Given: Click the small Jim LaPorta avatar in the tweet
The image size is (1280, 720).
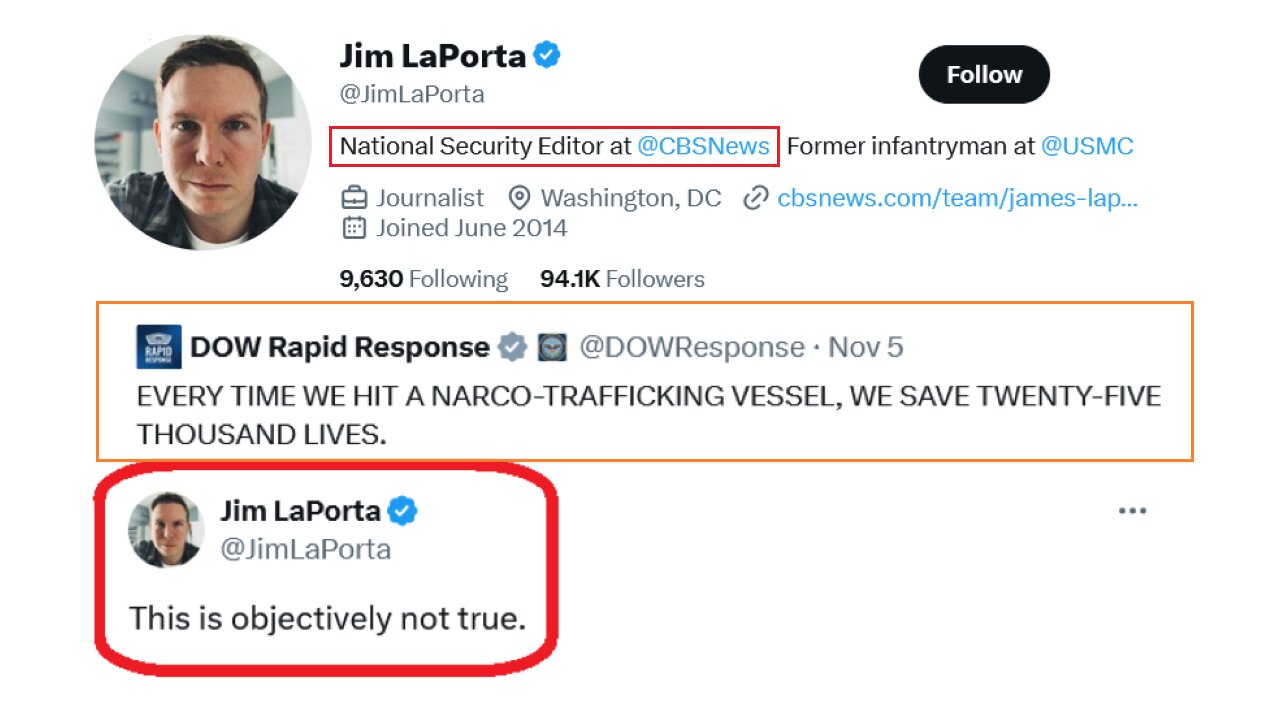Looking at the screenshot, I should [166, 530].
